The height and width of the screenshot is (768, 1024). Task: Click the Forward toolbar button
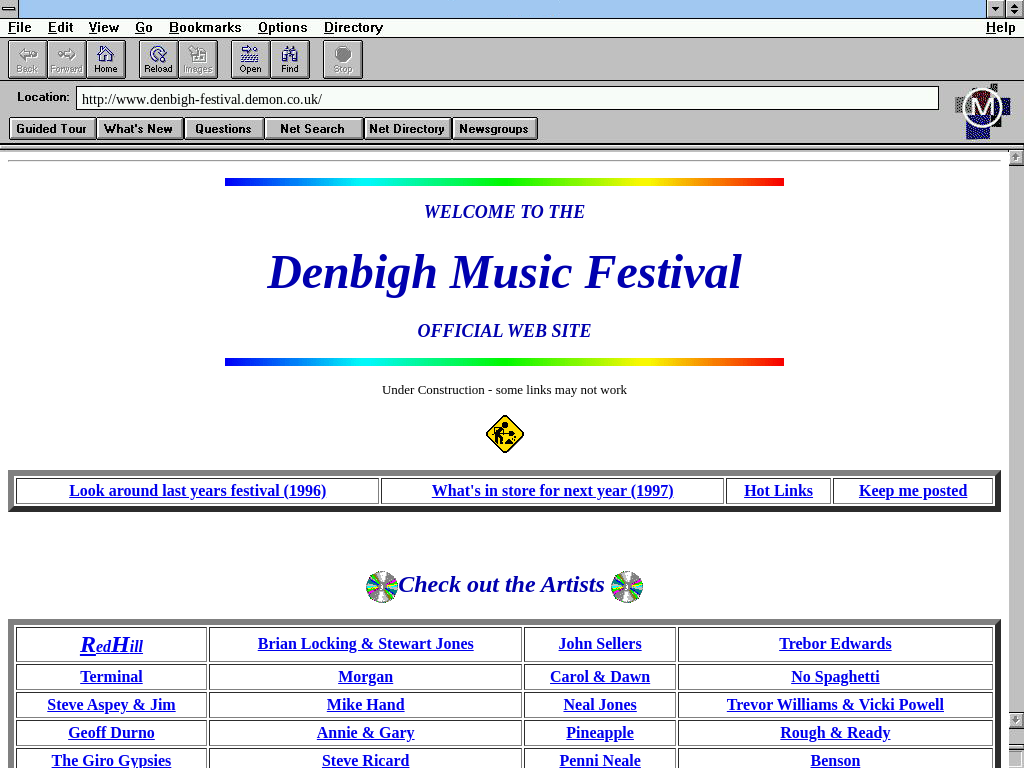pyautogui.click(x=67, y=59)
